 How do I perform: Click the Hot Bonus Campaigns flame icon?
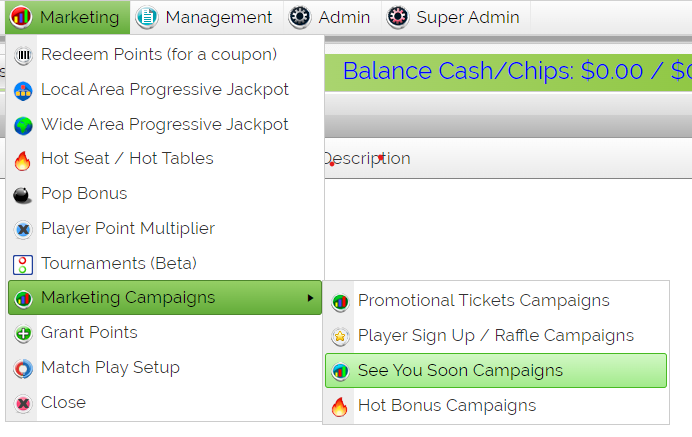click(x=339, y=407)
